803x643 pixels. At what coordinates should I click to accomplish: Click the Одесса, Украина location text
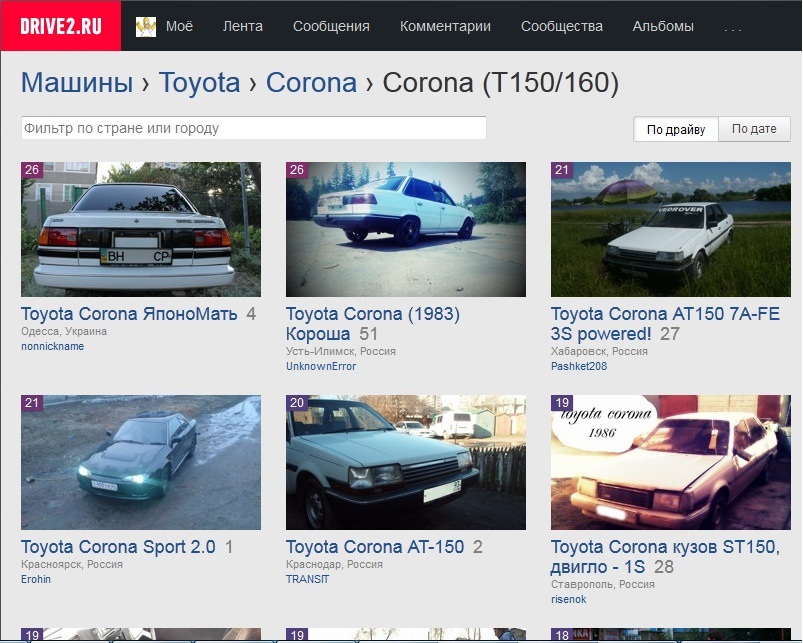[64, 331]
